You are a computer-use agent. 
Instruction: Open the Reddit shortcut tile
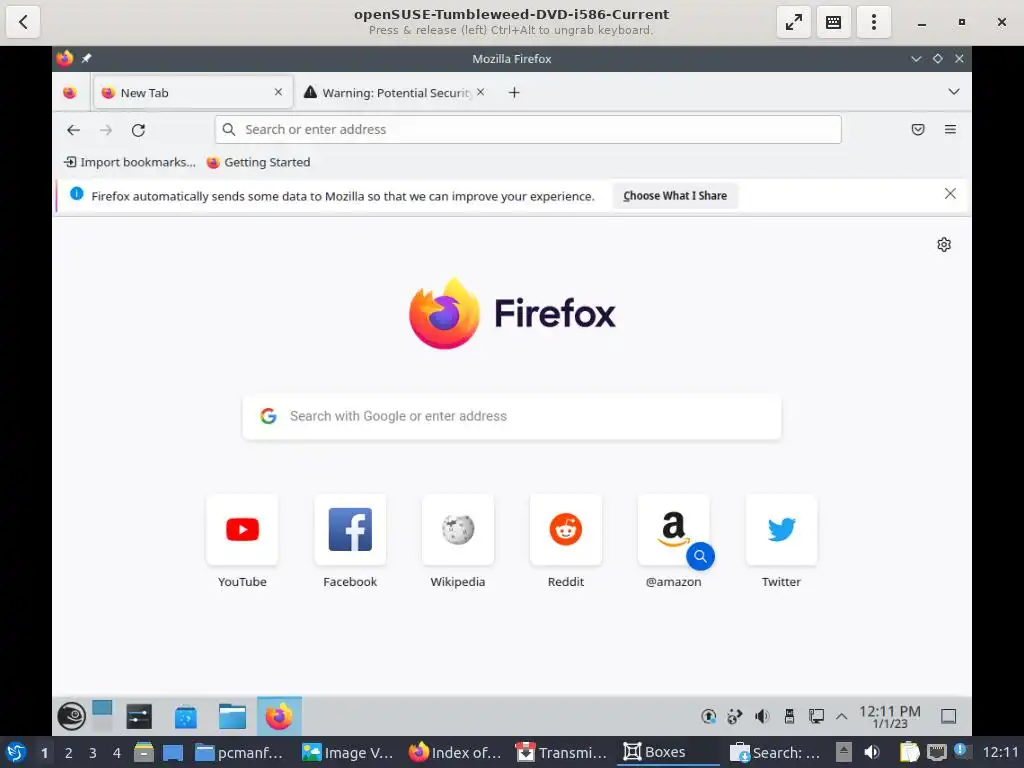point(566,541)
